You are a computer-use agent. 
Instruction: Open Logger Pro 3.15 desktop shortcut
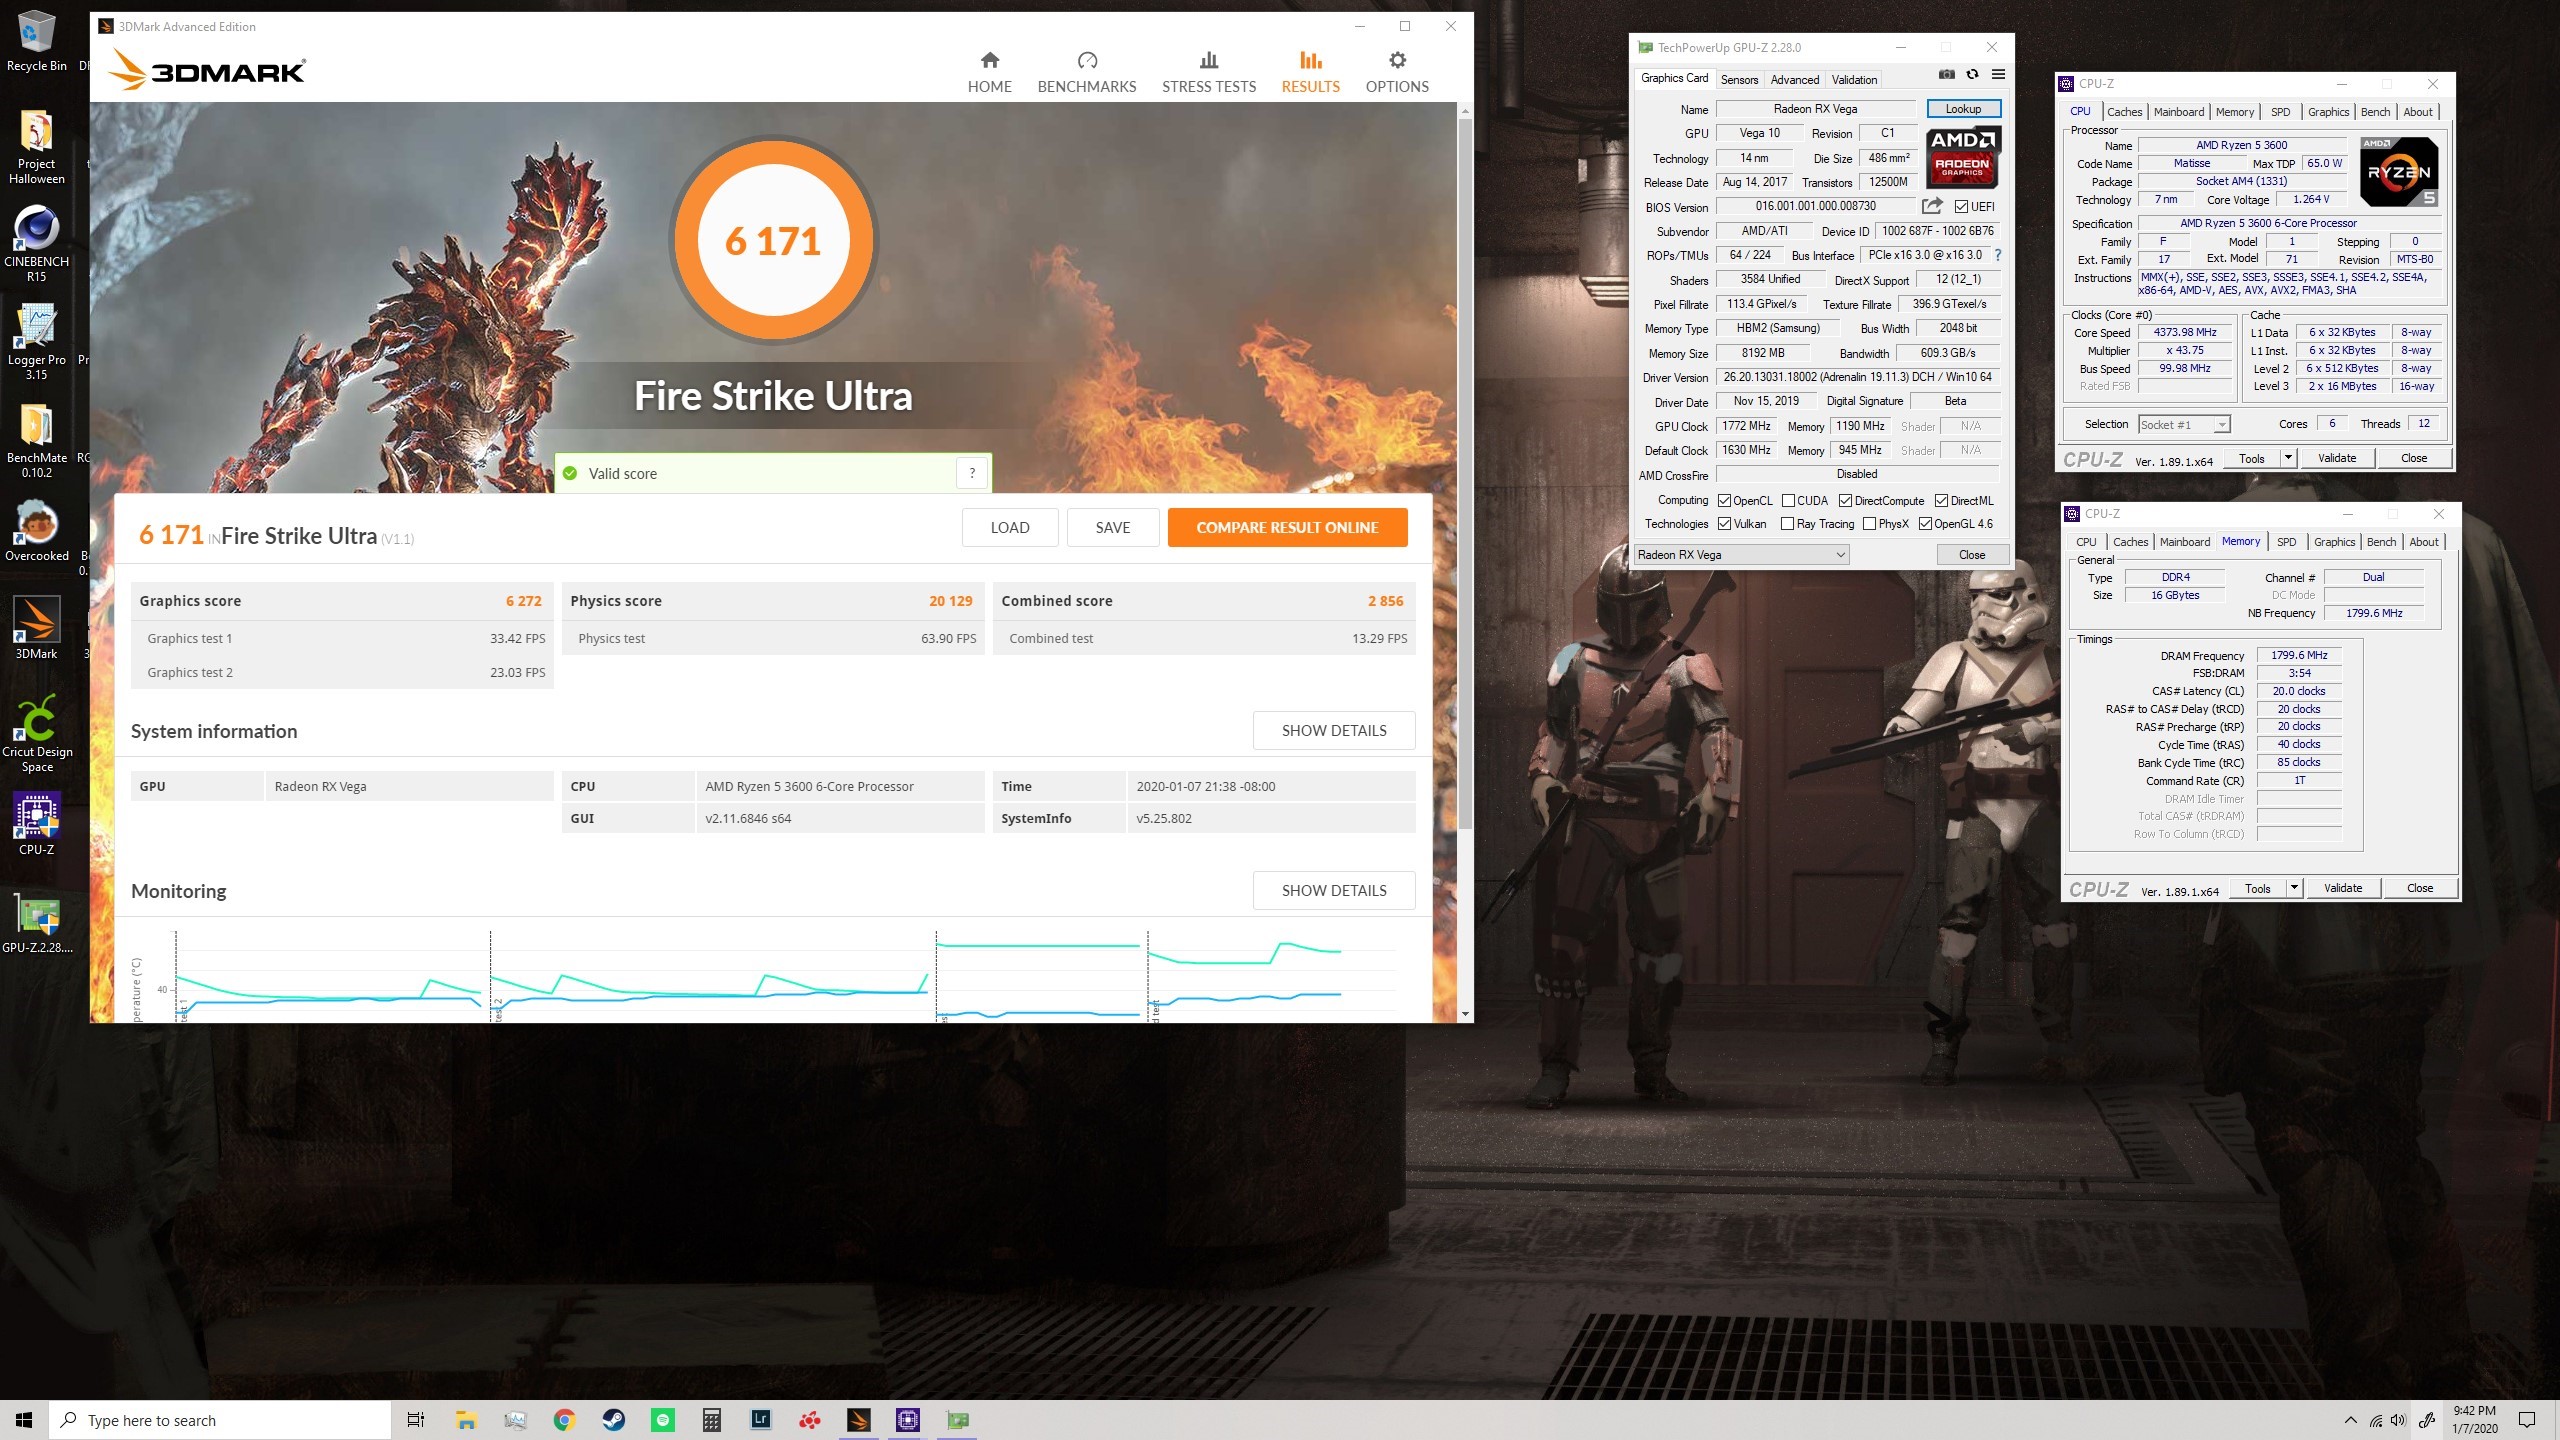pos(36,342)
